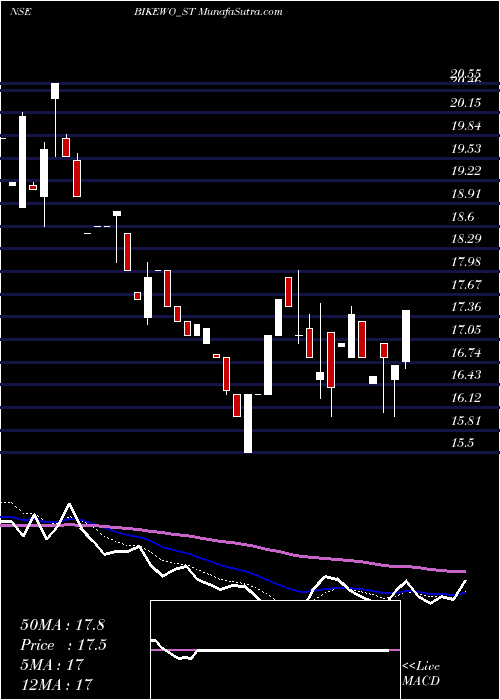The image size is (500, 700).
Task: Click the <<Live MACD label
Action: click(421, 674)
